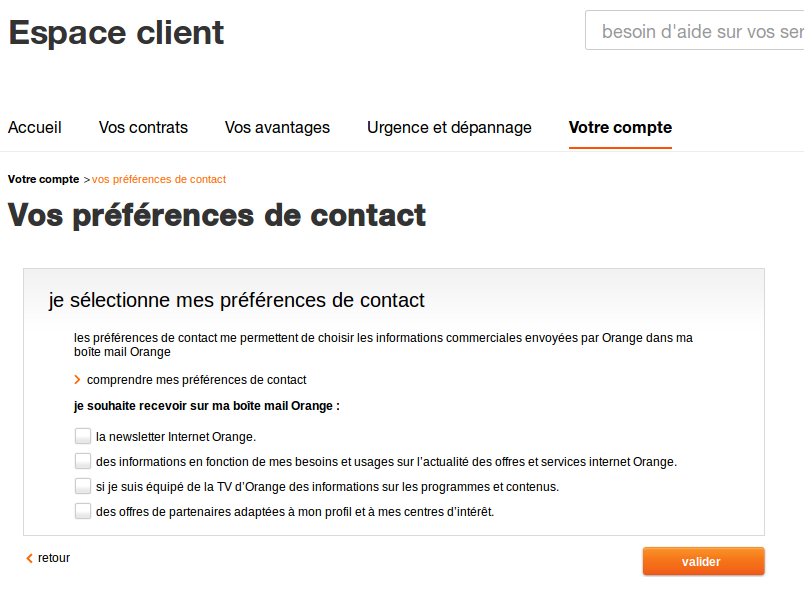804x592 pixels.
Task: Select the partner offers checkbox
Action: (82, 511)
